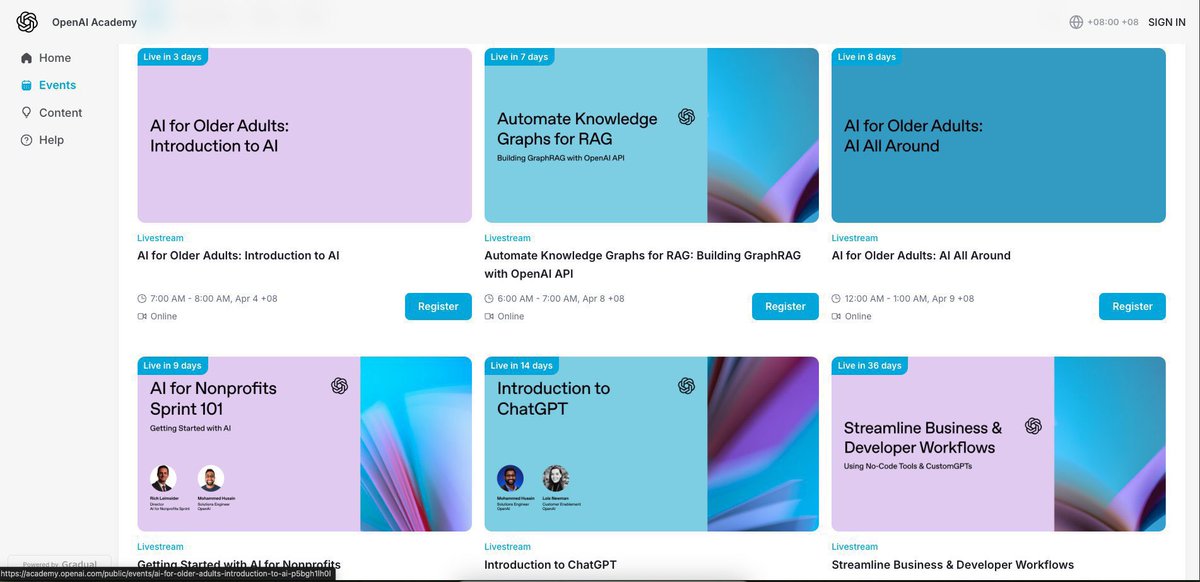Register for AI for Older Adults: Introduction to AI

(438, 306)
